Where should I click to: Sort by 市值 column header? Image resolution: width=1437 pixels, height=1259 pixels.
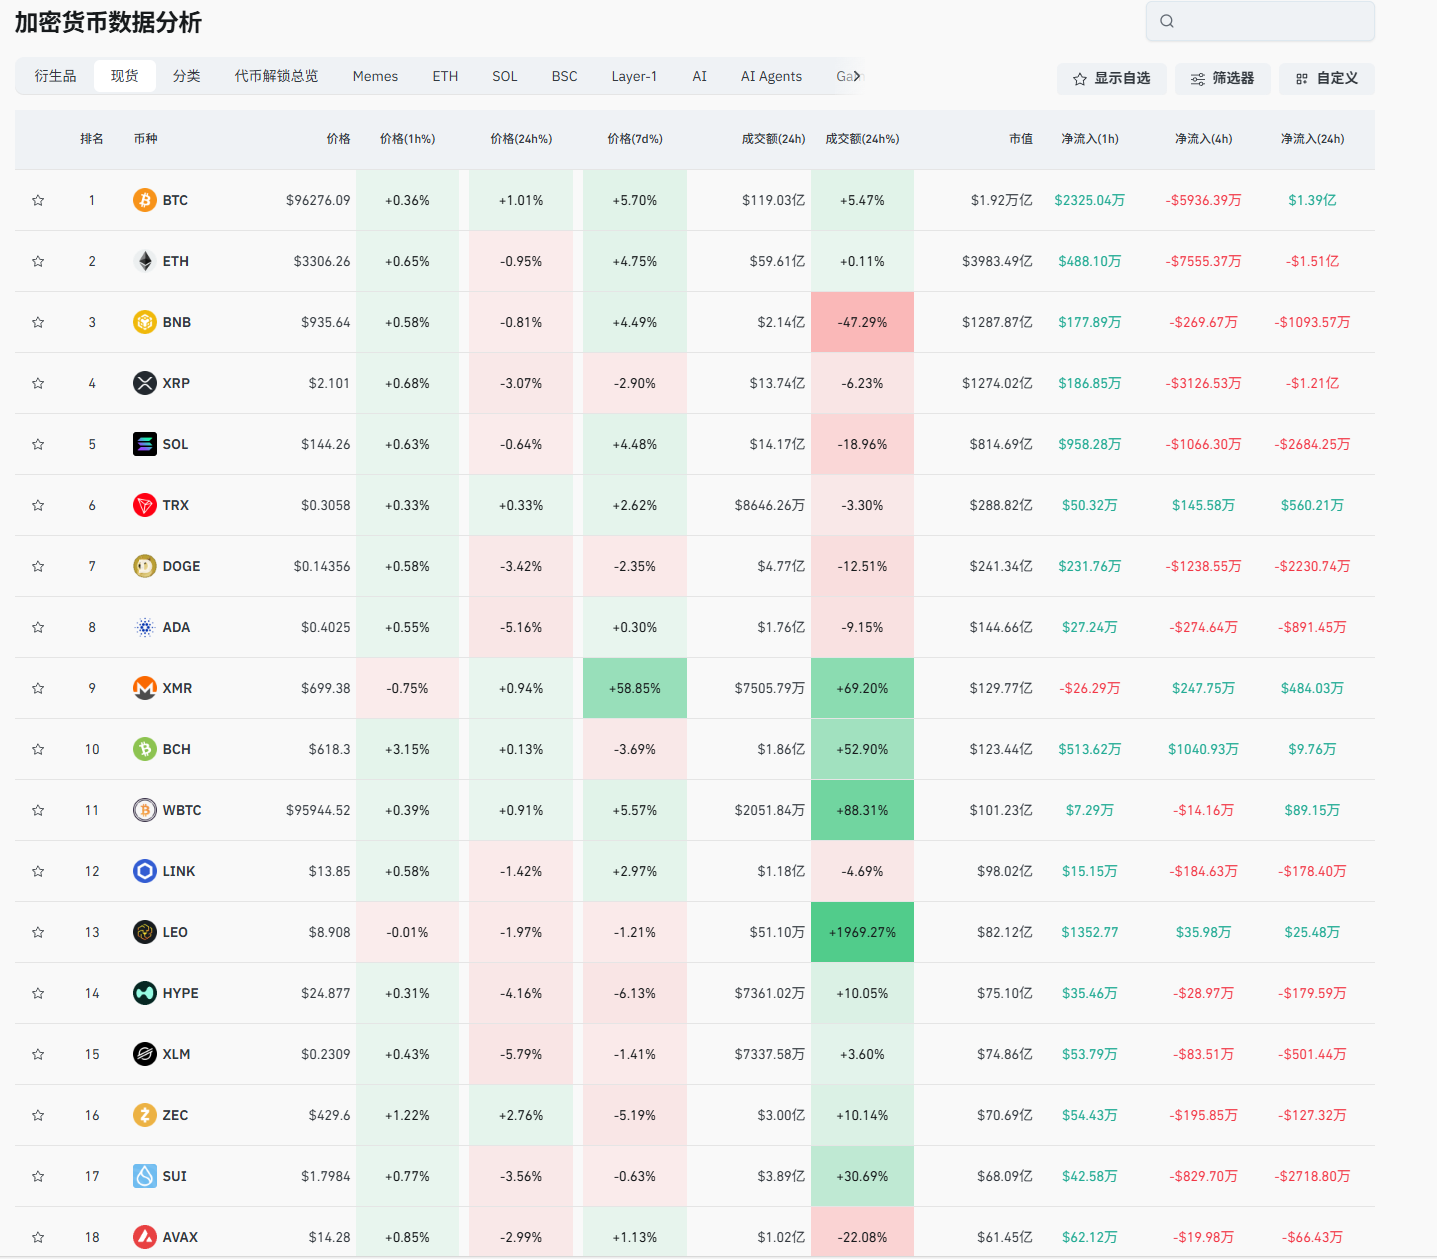[1020, 139]
